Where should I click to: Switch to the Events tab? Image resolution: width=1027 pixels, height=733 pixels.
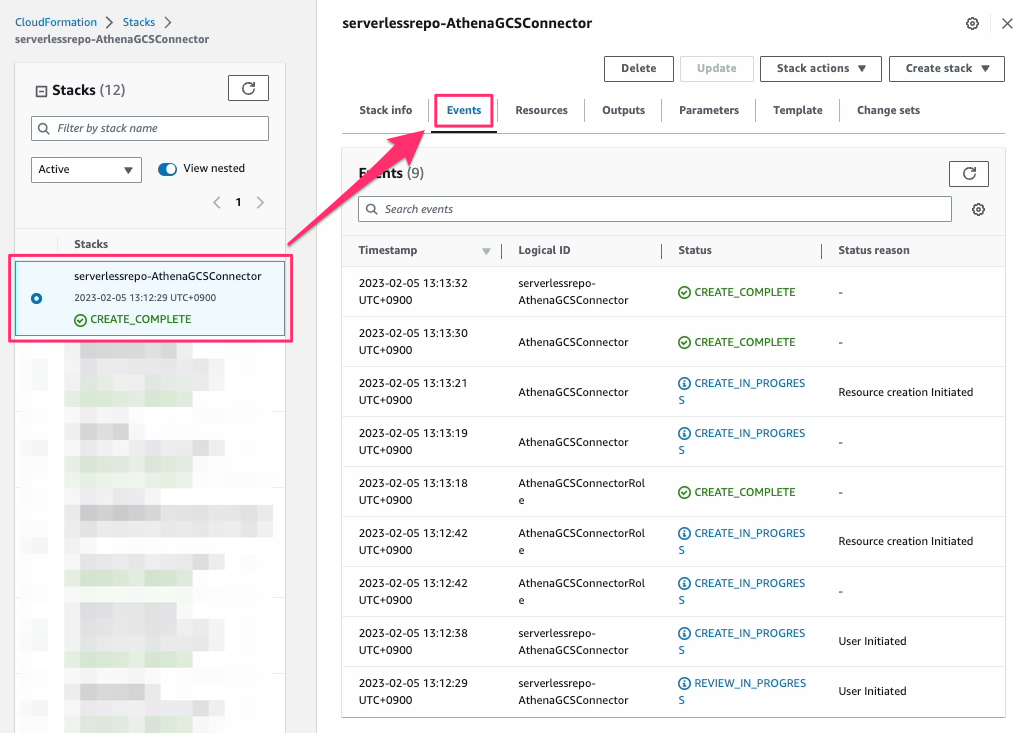(464, 110)
